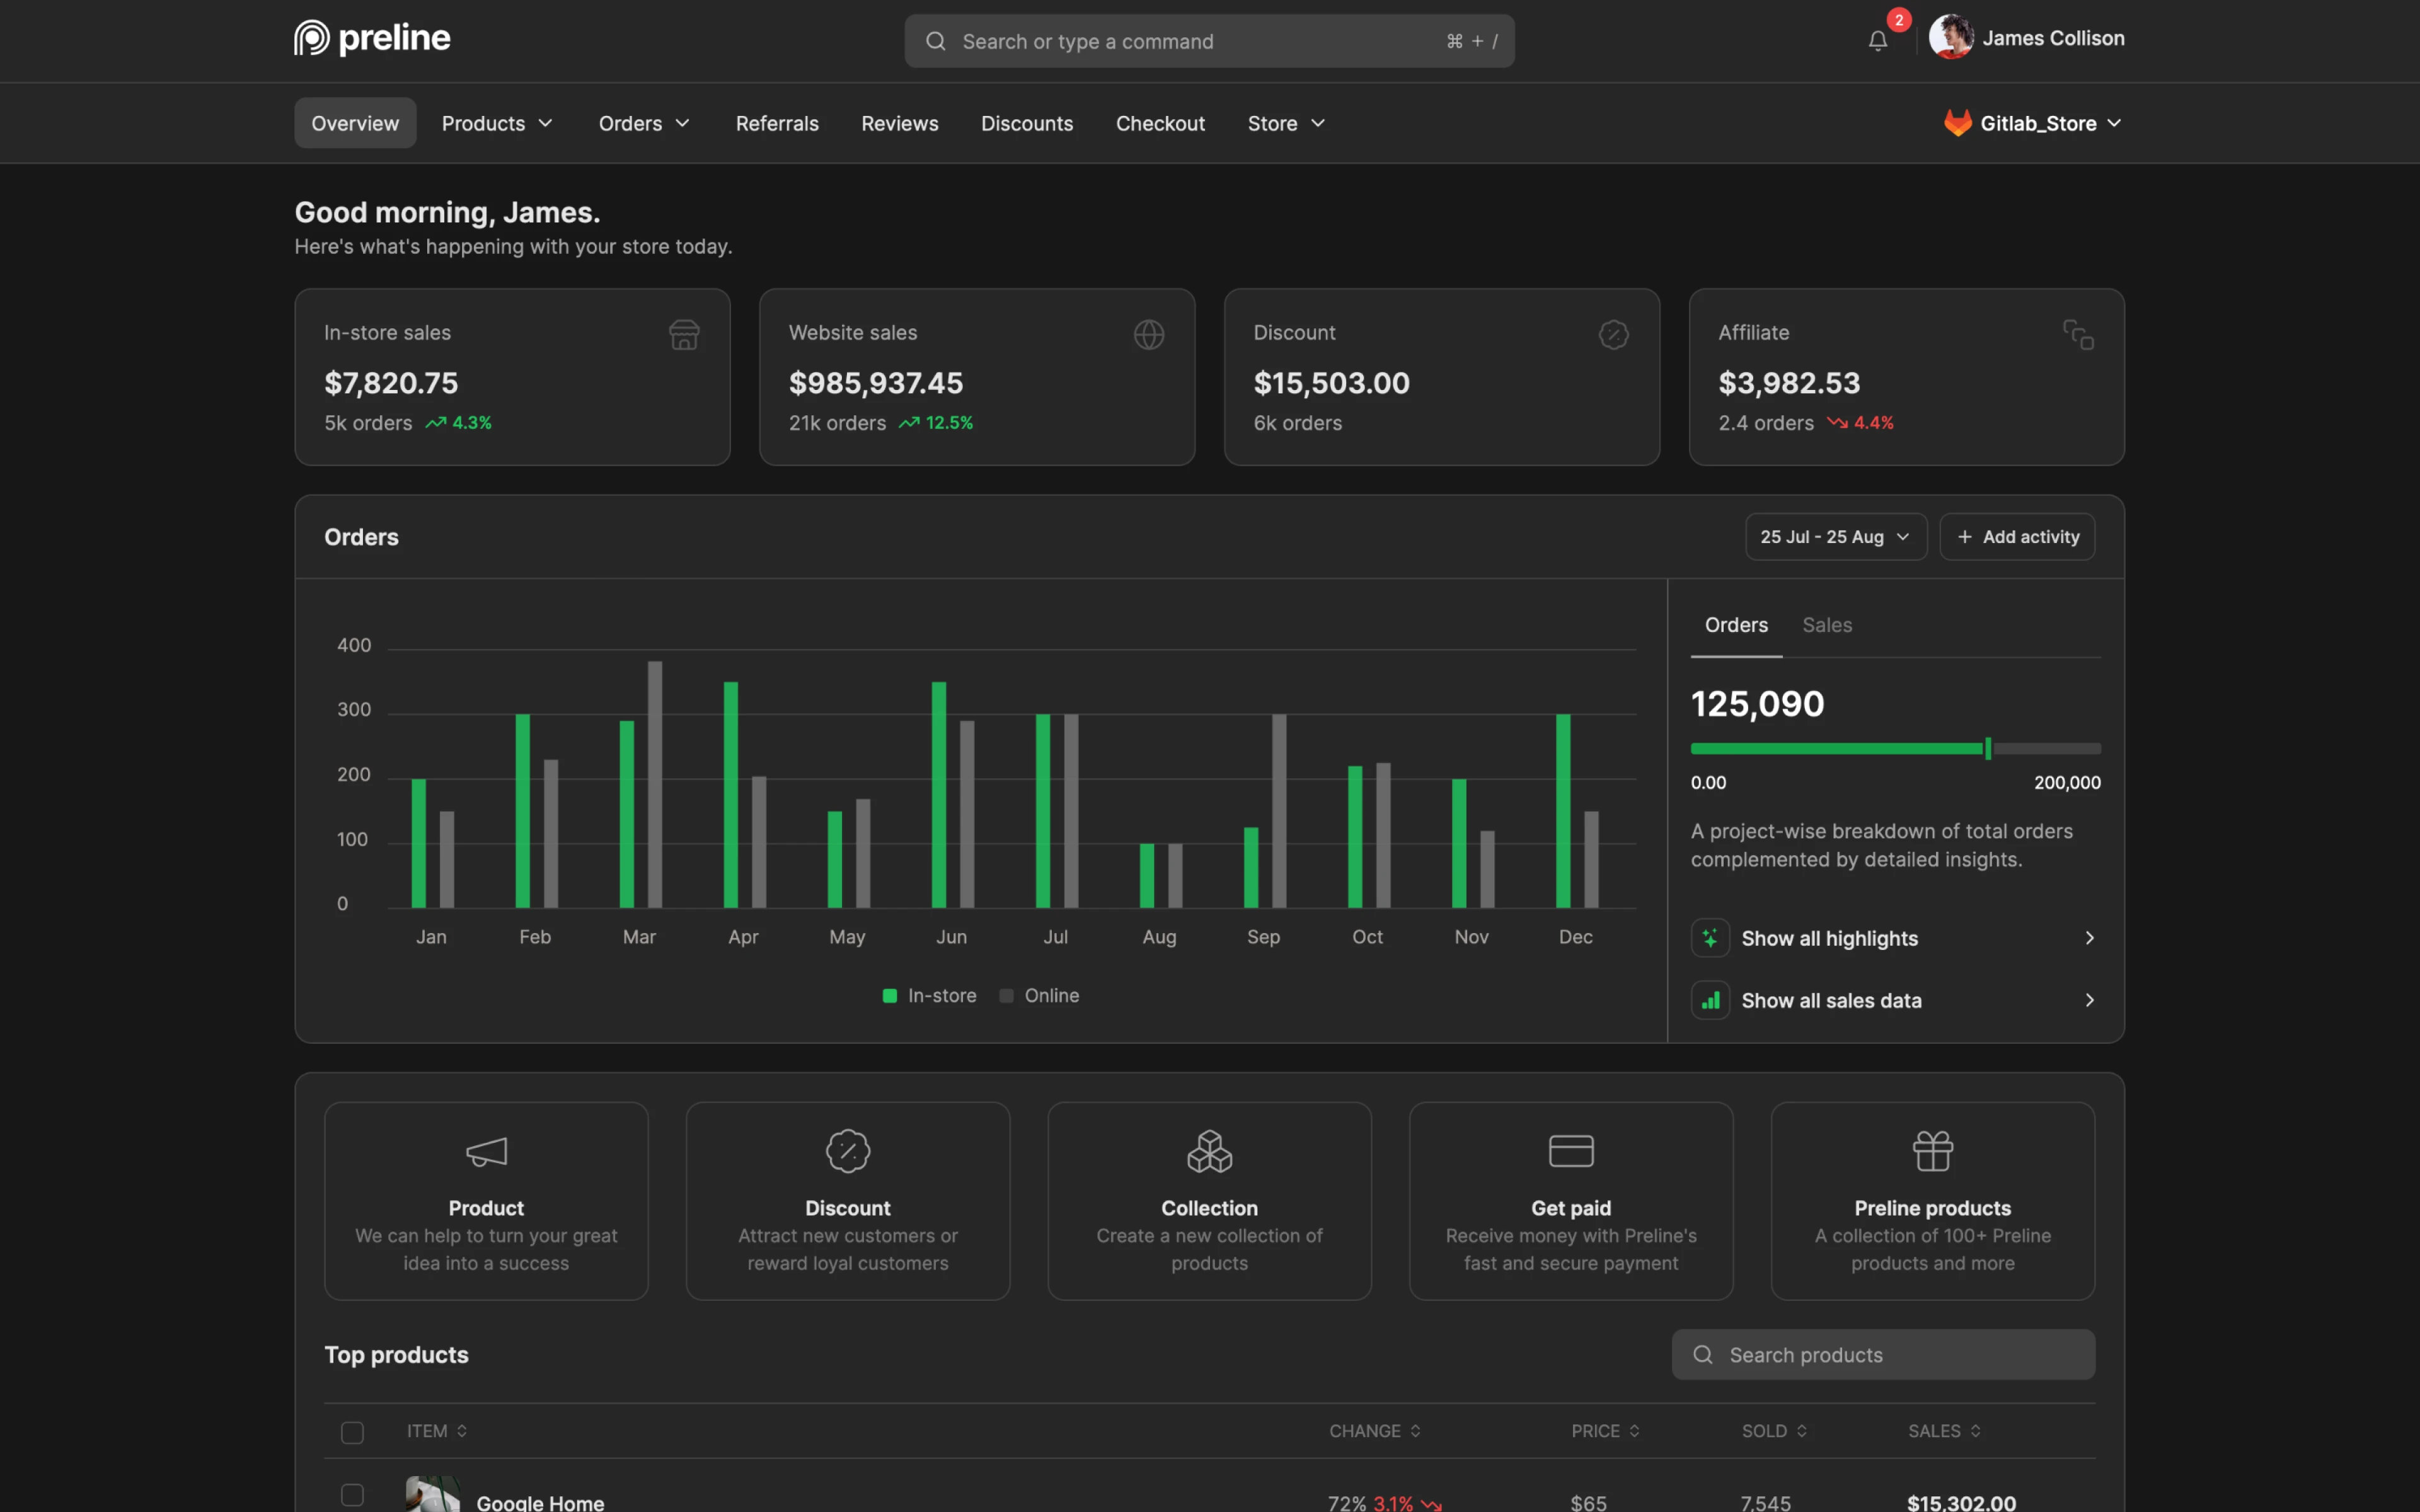Click the storefront icon on In-store sales card

[684, 335]
